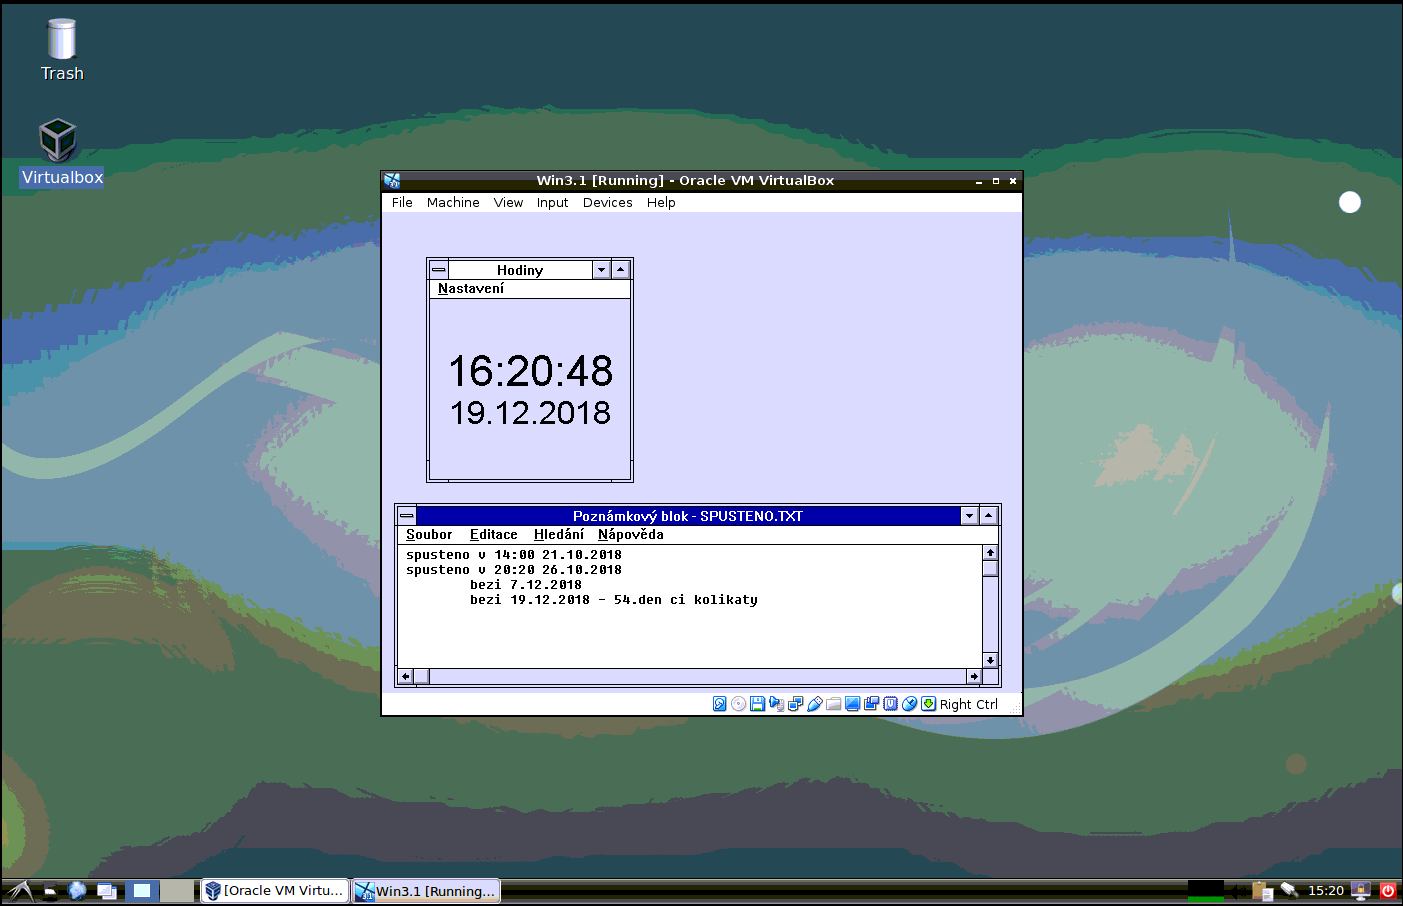The width and height of the screenshot is (1403, 906).
Task: Open the start menu at taskbar's left end
Action: (20, 890)
